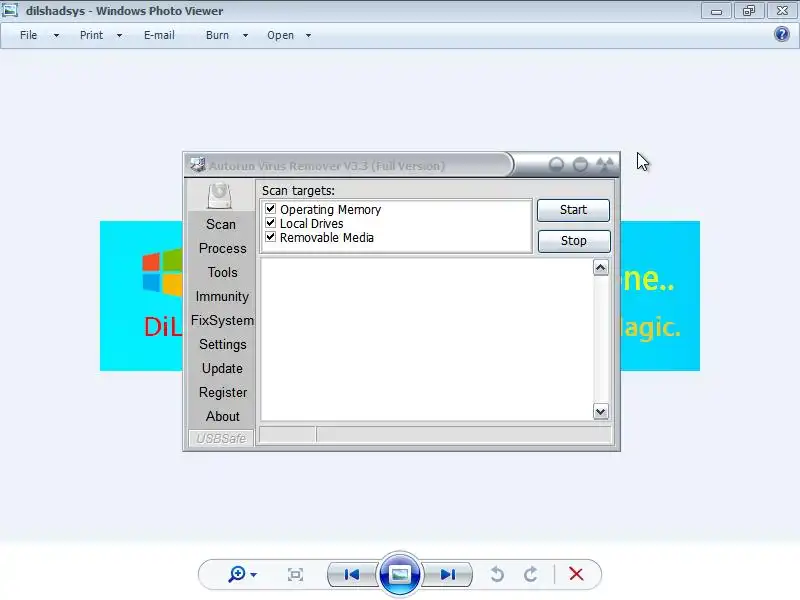Go to next photo
The height and width of the screenshot is (600, 800).
[x=447, y=574]
